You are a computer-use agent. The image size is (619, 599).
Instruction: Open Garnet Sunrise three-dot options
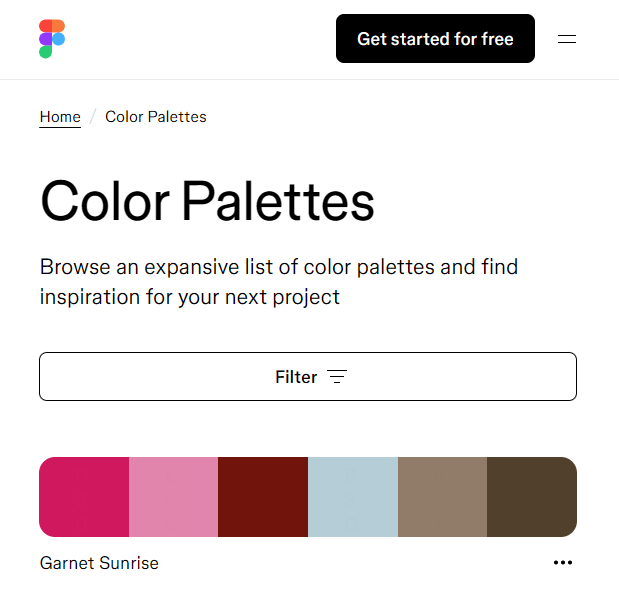pos(563,562)
